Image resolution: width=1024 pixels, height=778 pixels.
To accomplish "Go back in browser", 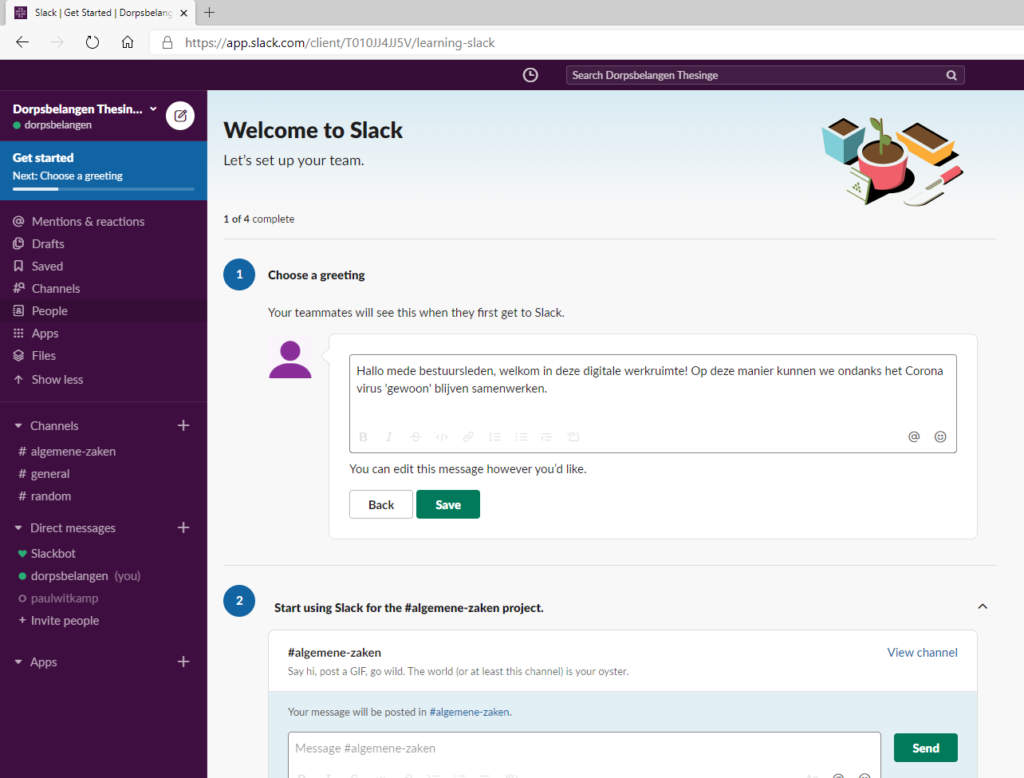I will pos(22,42).
